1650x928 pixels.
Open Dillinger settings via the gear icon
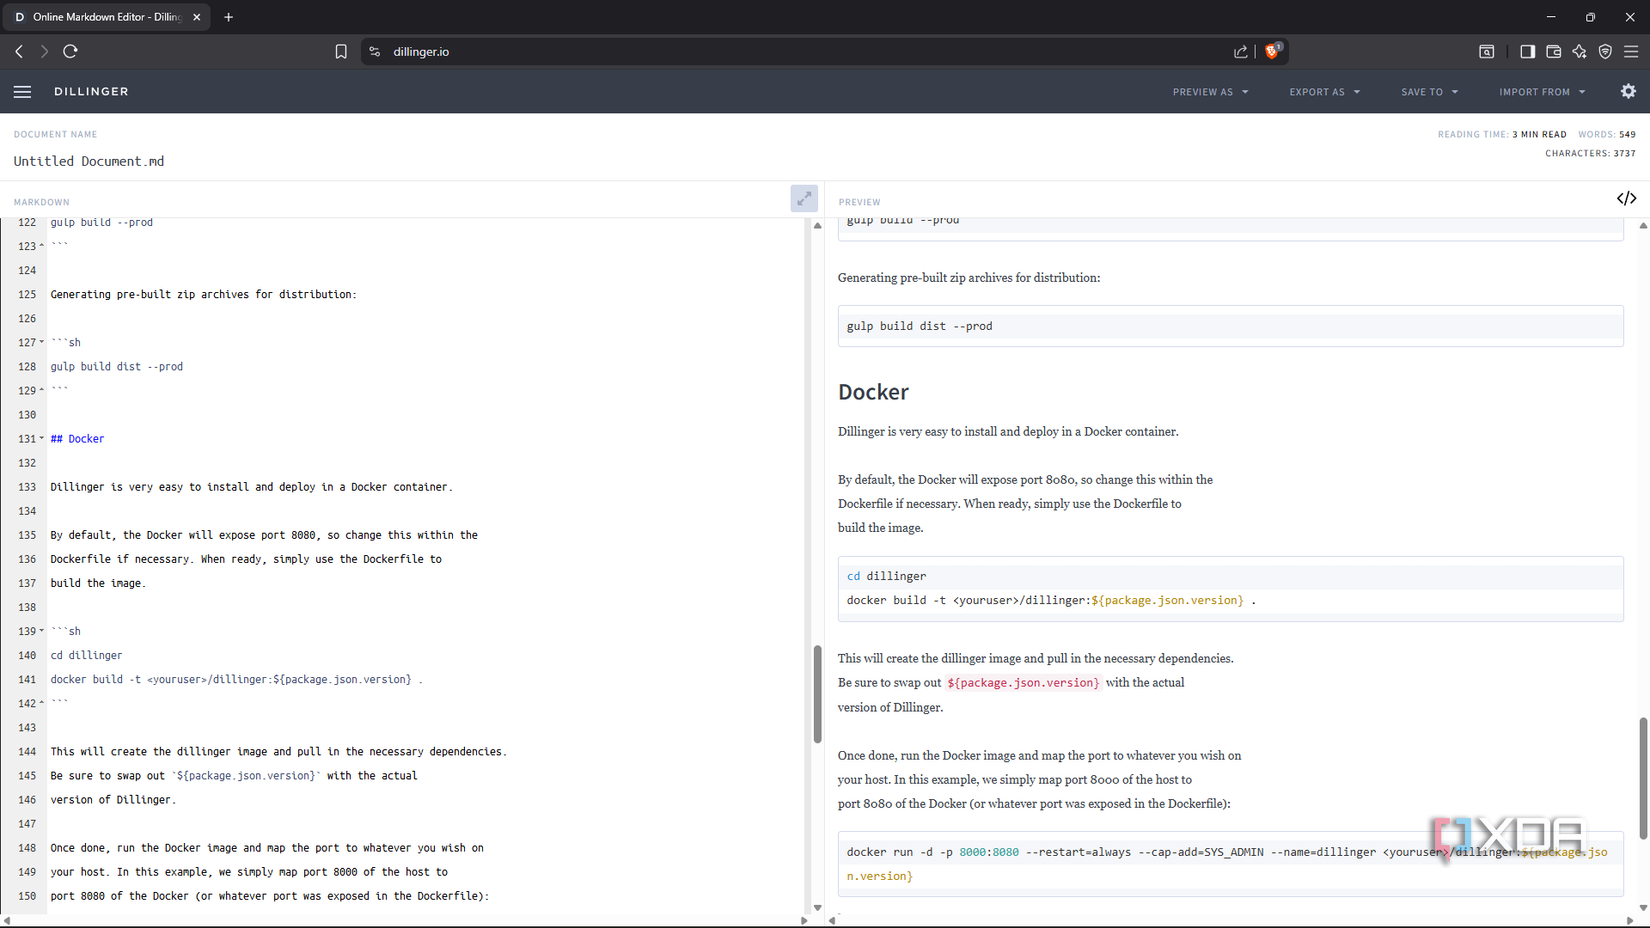pyautogui.click(x=1628, y=91)
